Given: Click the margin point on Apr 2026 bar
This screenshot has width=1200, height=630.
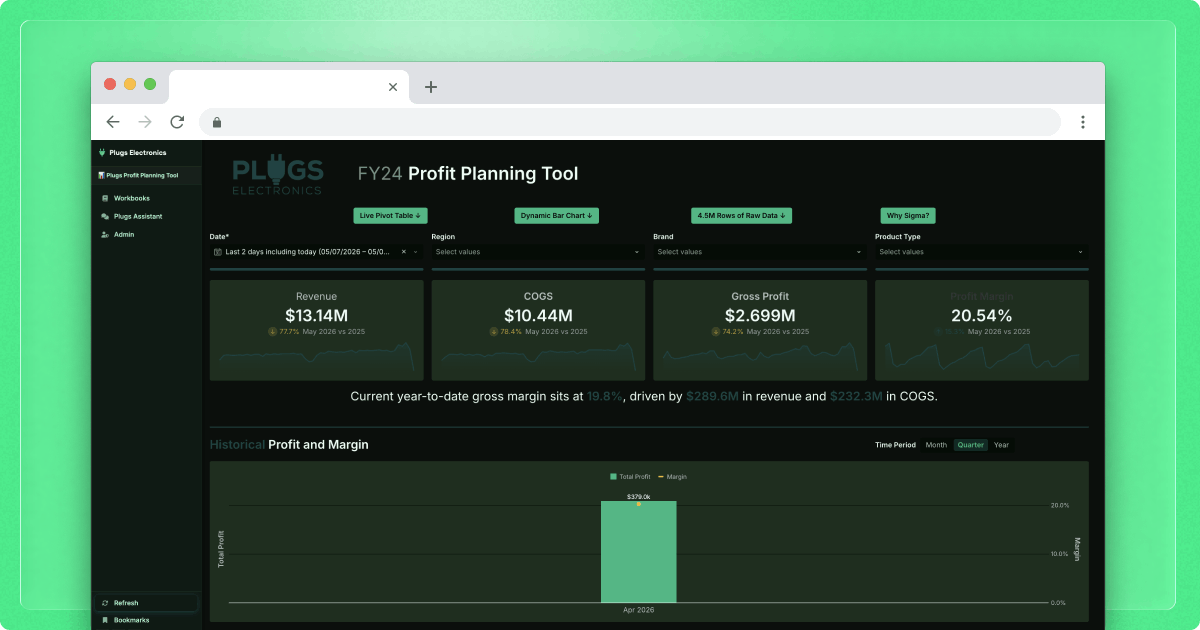Looking at the screenshot, I should [x=638, y=504].
